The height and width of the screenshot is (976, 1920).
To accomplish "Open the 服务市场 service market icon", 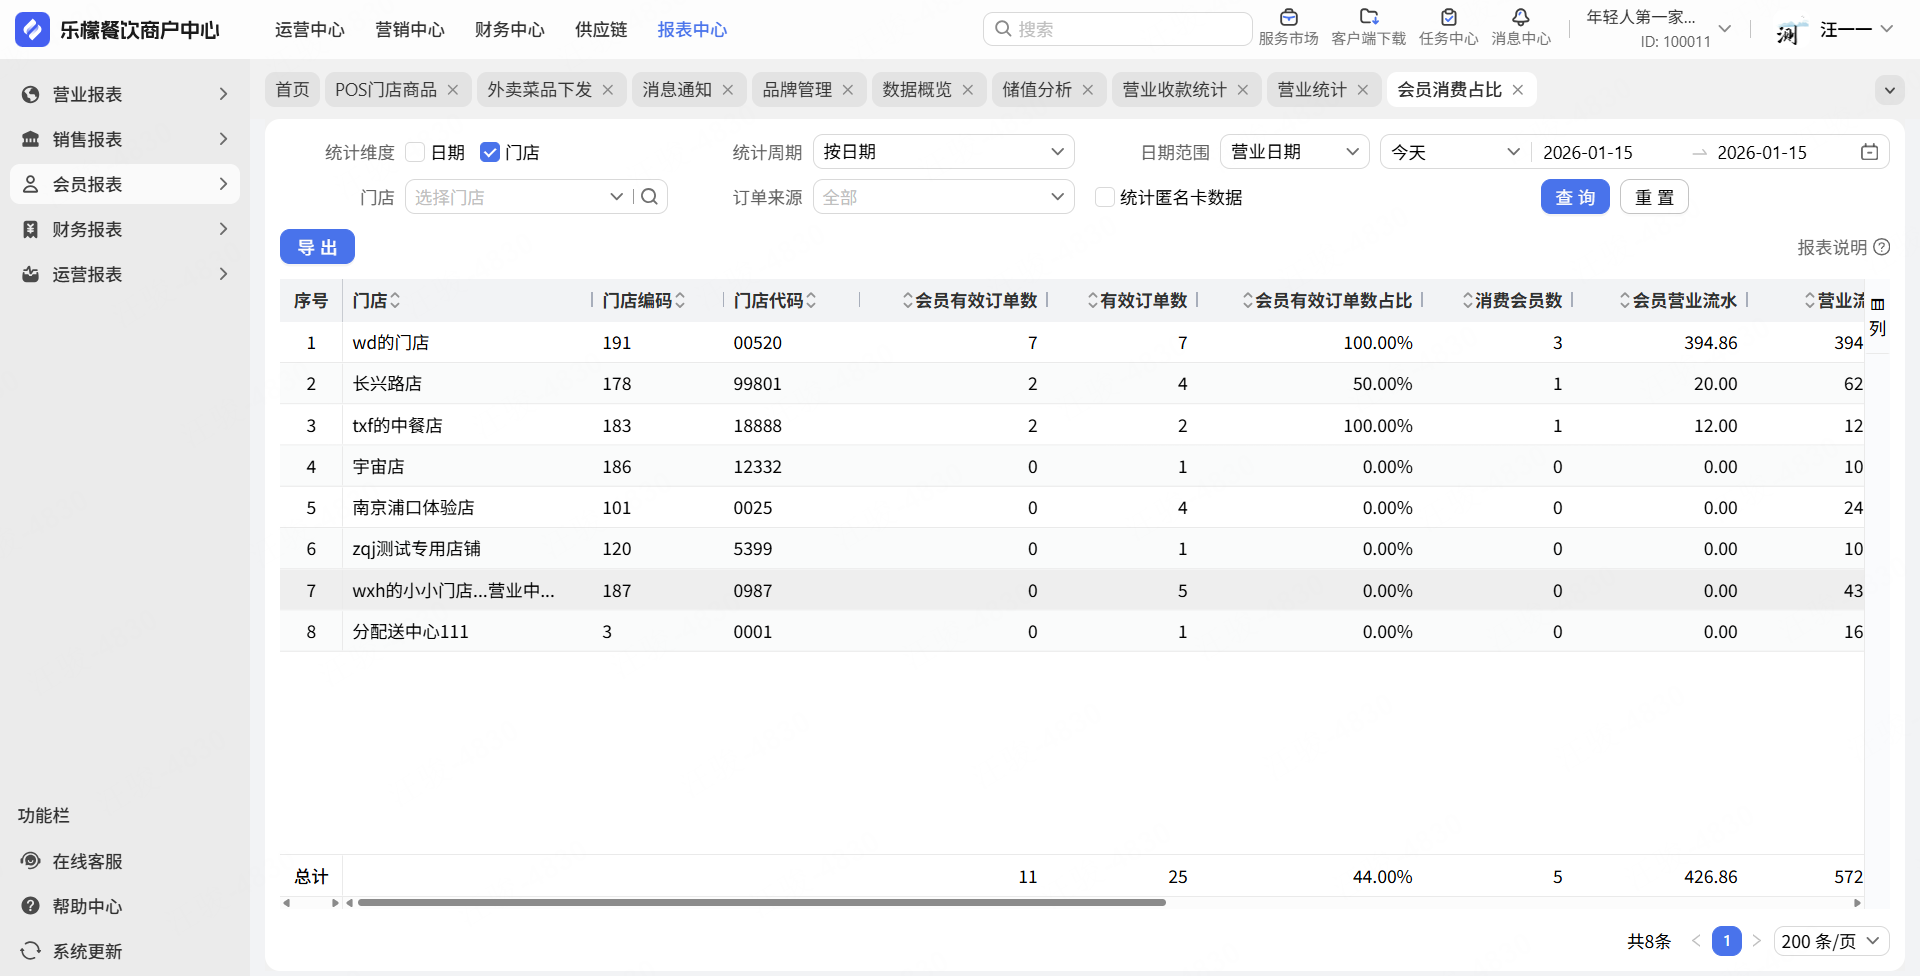I will tap(1288, 18).
